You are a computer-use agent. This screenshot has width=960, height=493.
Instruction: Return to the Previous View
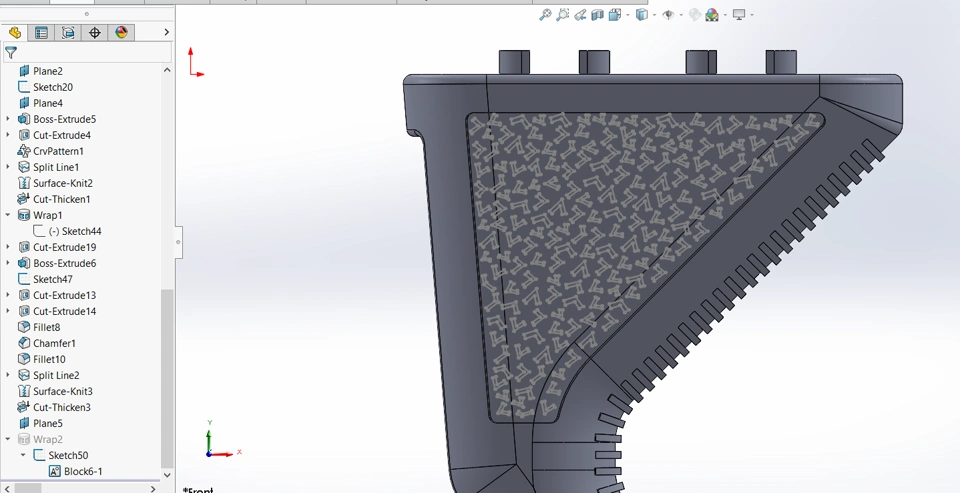580,15
